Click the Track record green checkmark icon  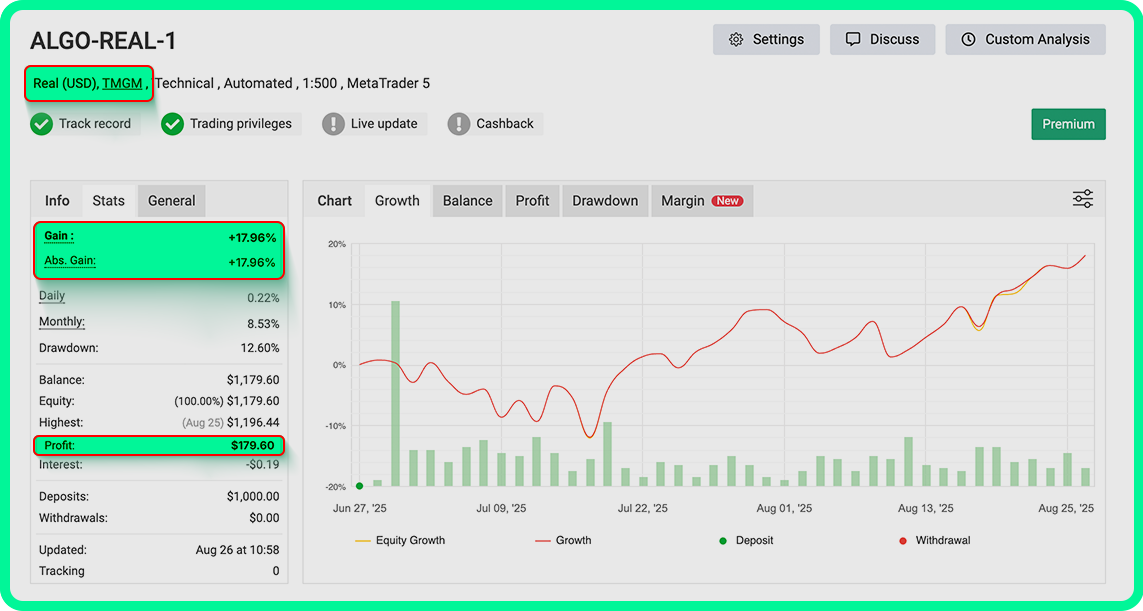click(41, 124)
